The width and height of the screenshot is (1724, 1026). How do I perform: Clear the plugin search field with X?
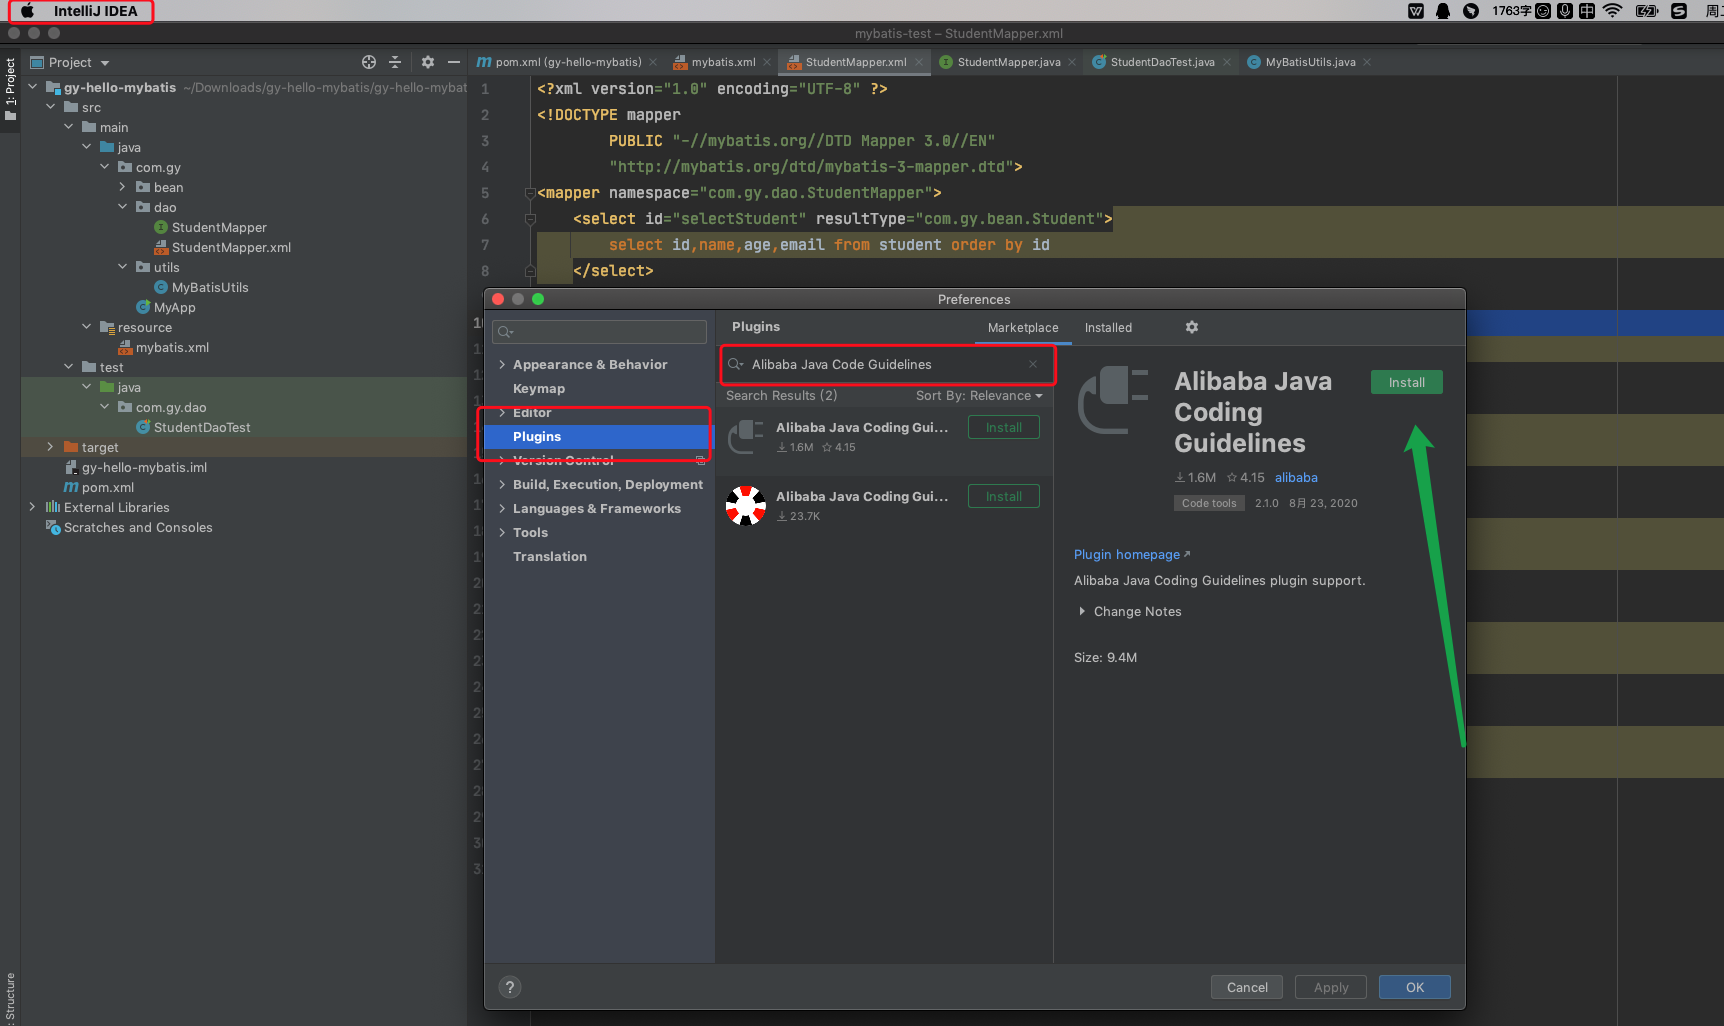click(1032, 364)
